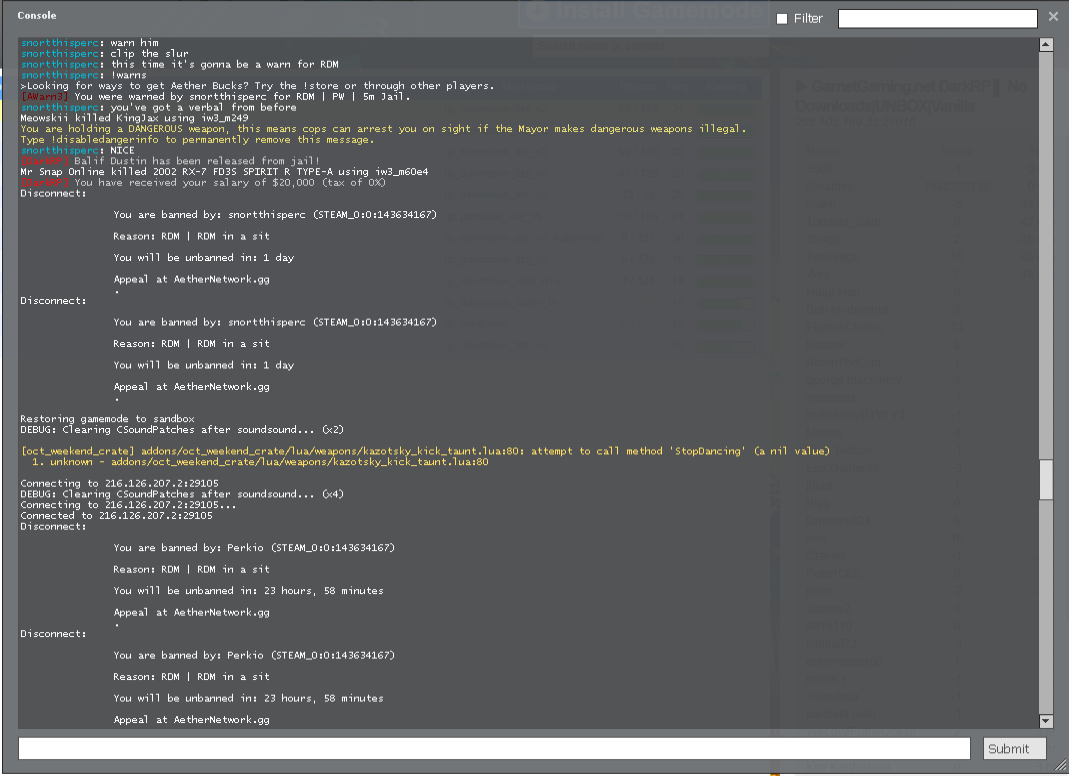This screenshot has width=1069, height=776.
Task: Click the red [AWarn3] warning line
Action: click(215, 96)
